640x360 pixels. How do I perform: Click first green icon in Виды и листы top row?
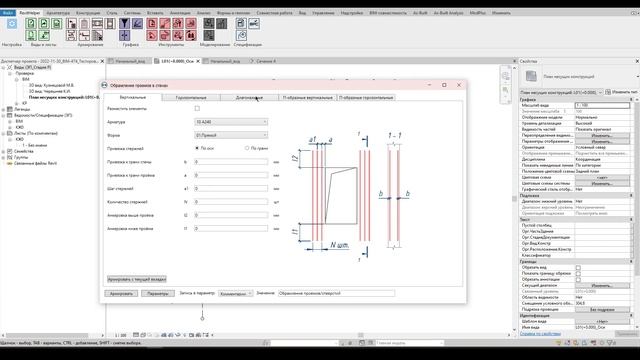tap(31, 24)
